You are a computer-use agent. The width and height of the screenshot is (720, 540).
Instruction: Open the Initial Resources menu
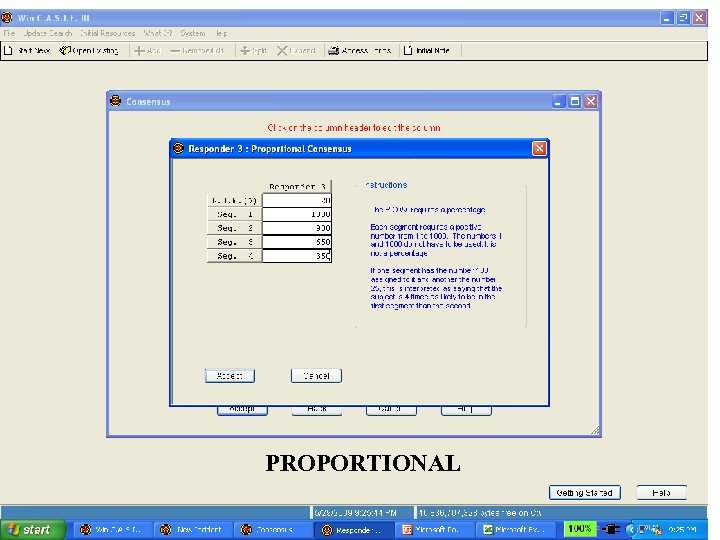pos(107,33)
